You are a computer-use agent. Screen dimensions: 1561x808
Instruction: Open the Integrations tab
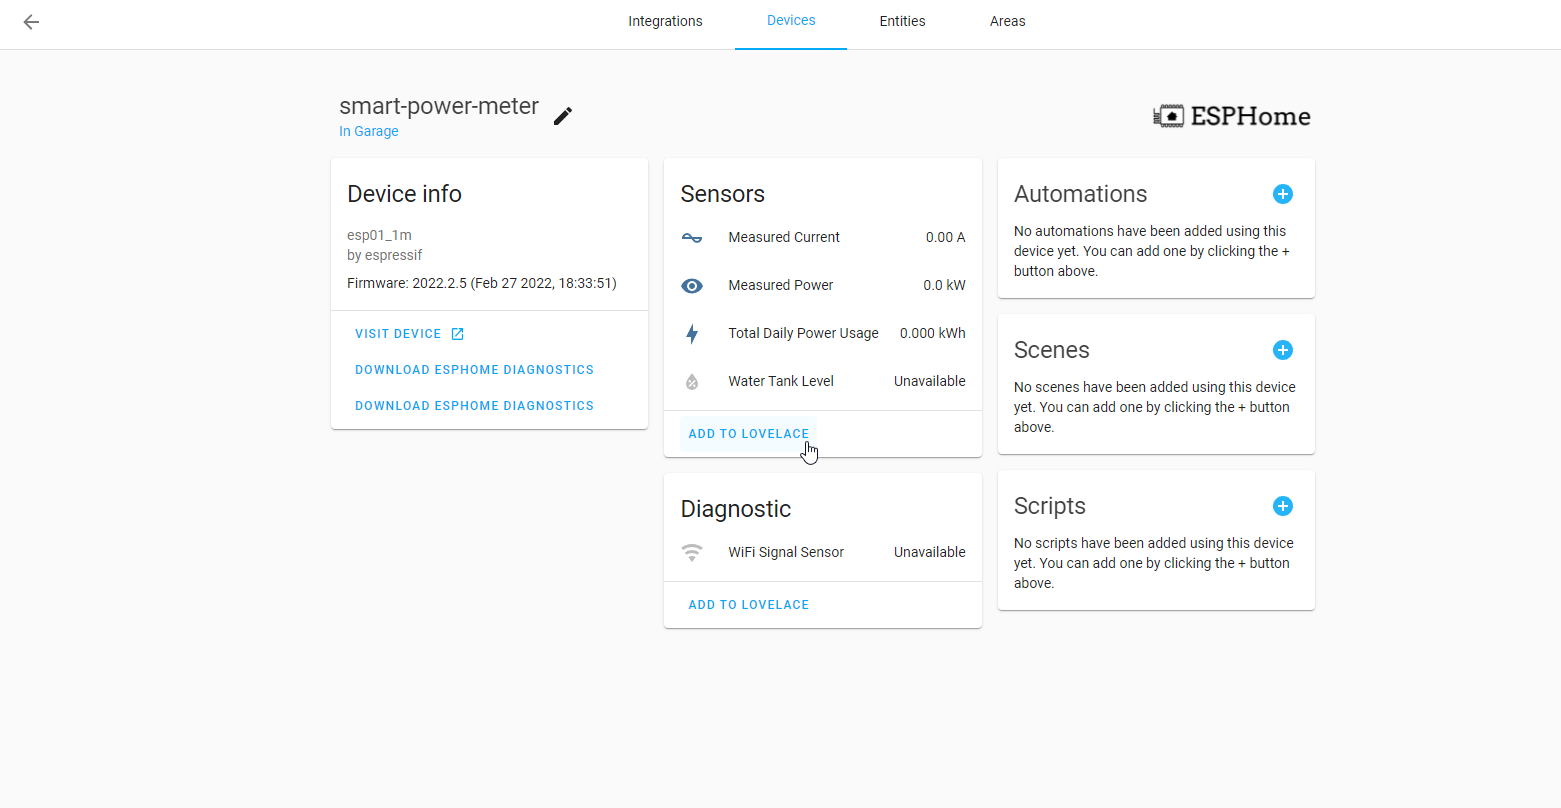tap(665, 21)
